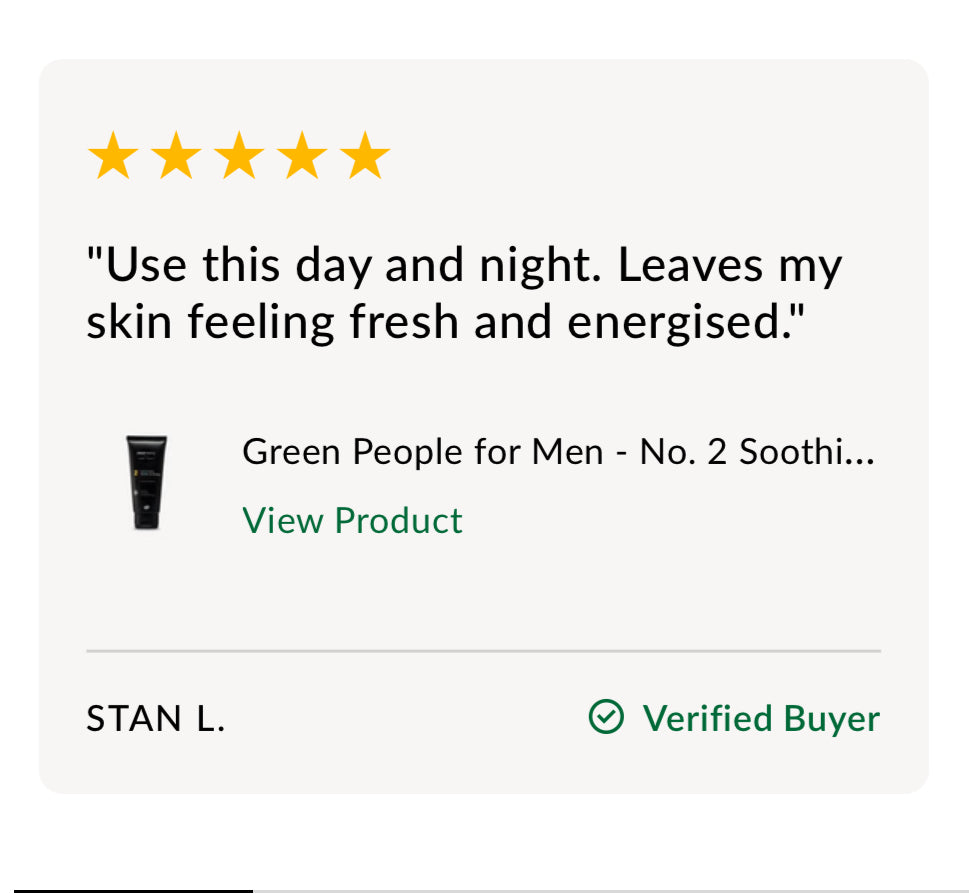Click the truncated Soothi… product name end
This screenshot has height=895, width=969.
[807, 452]
